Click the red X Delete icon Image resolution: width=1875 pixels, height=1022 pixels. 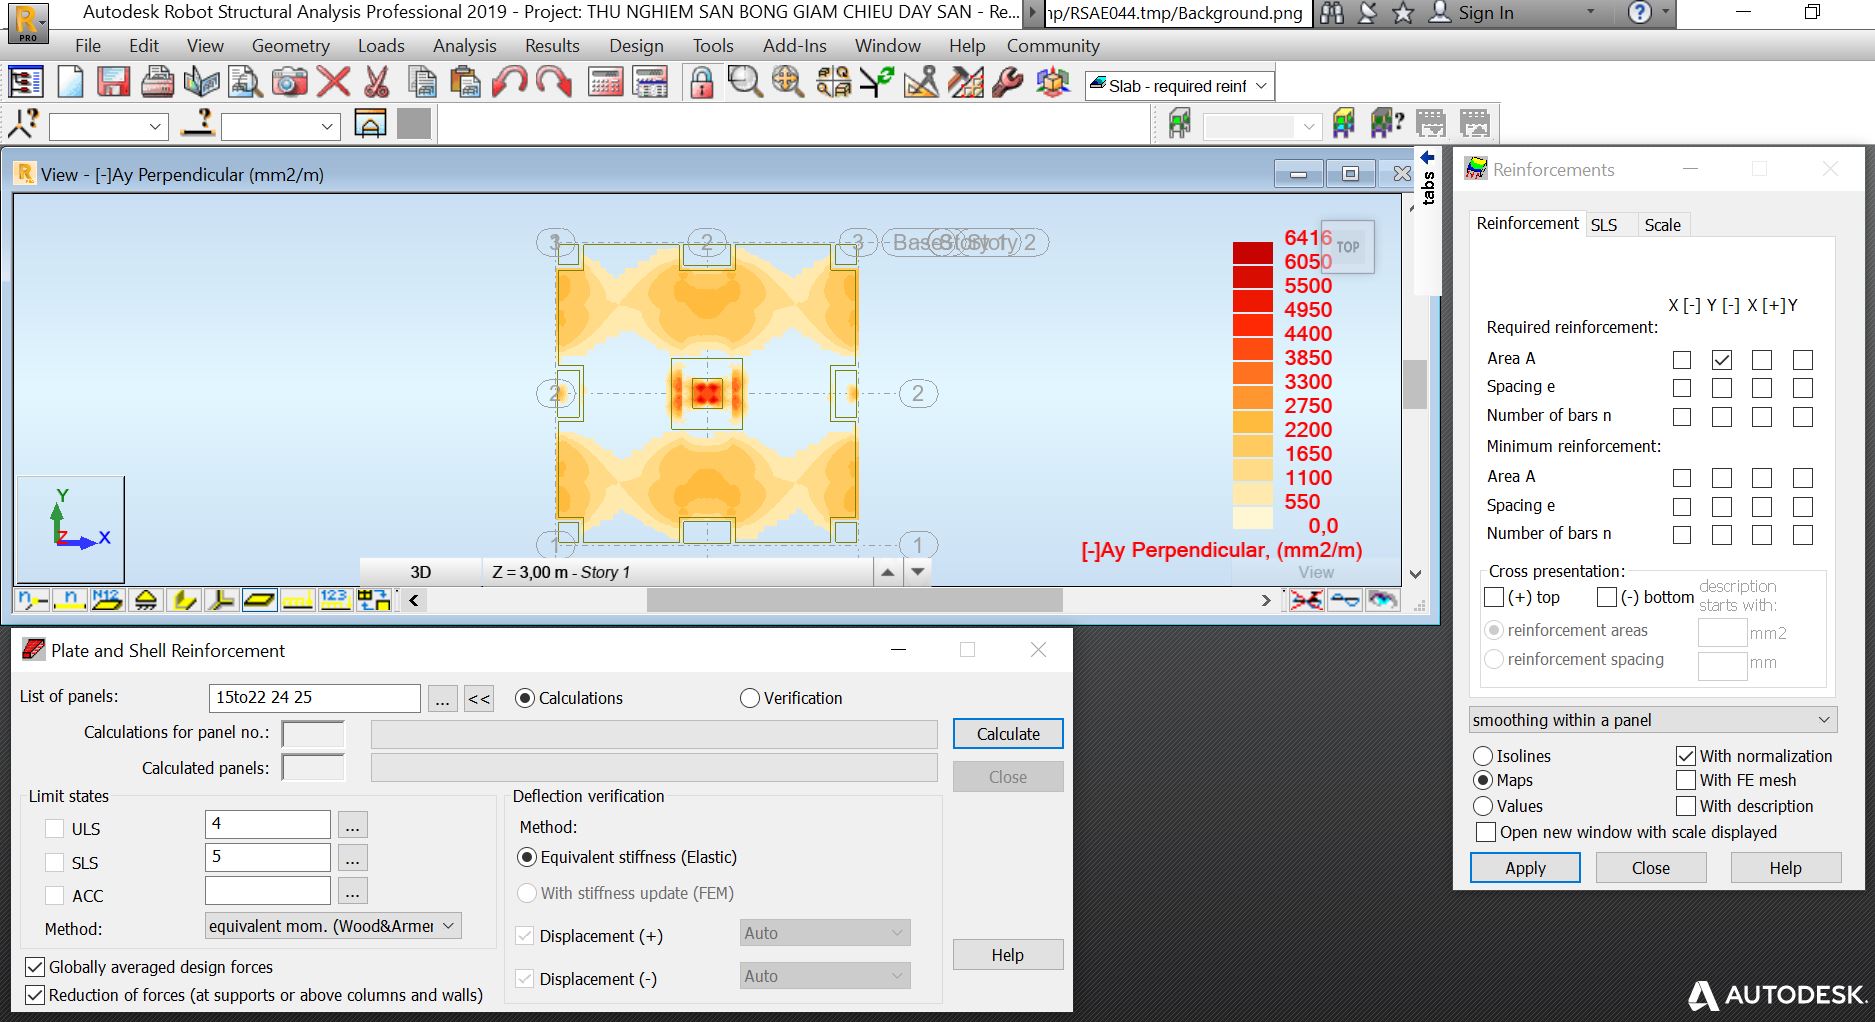(333, 83)
